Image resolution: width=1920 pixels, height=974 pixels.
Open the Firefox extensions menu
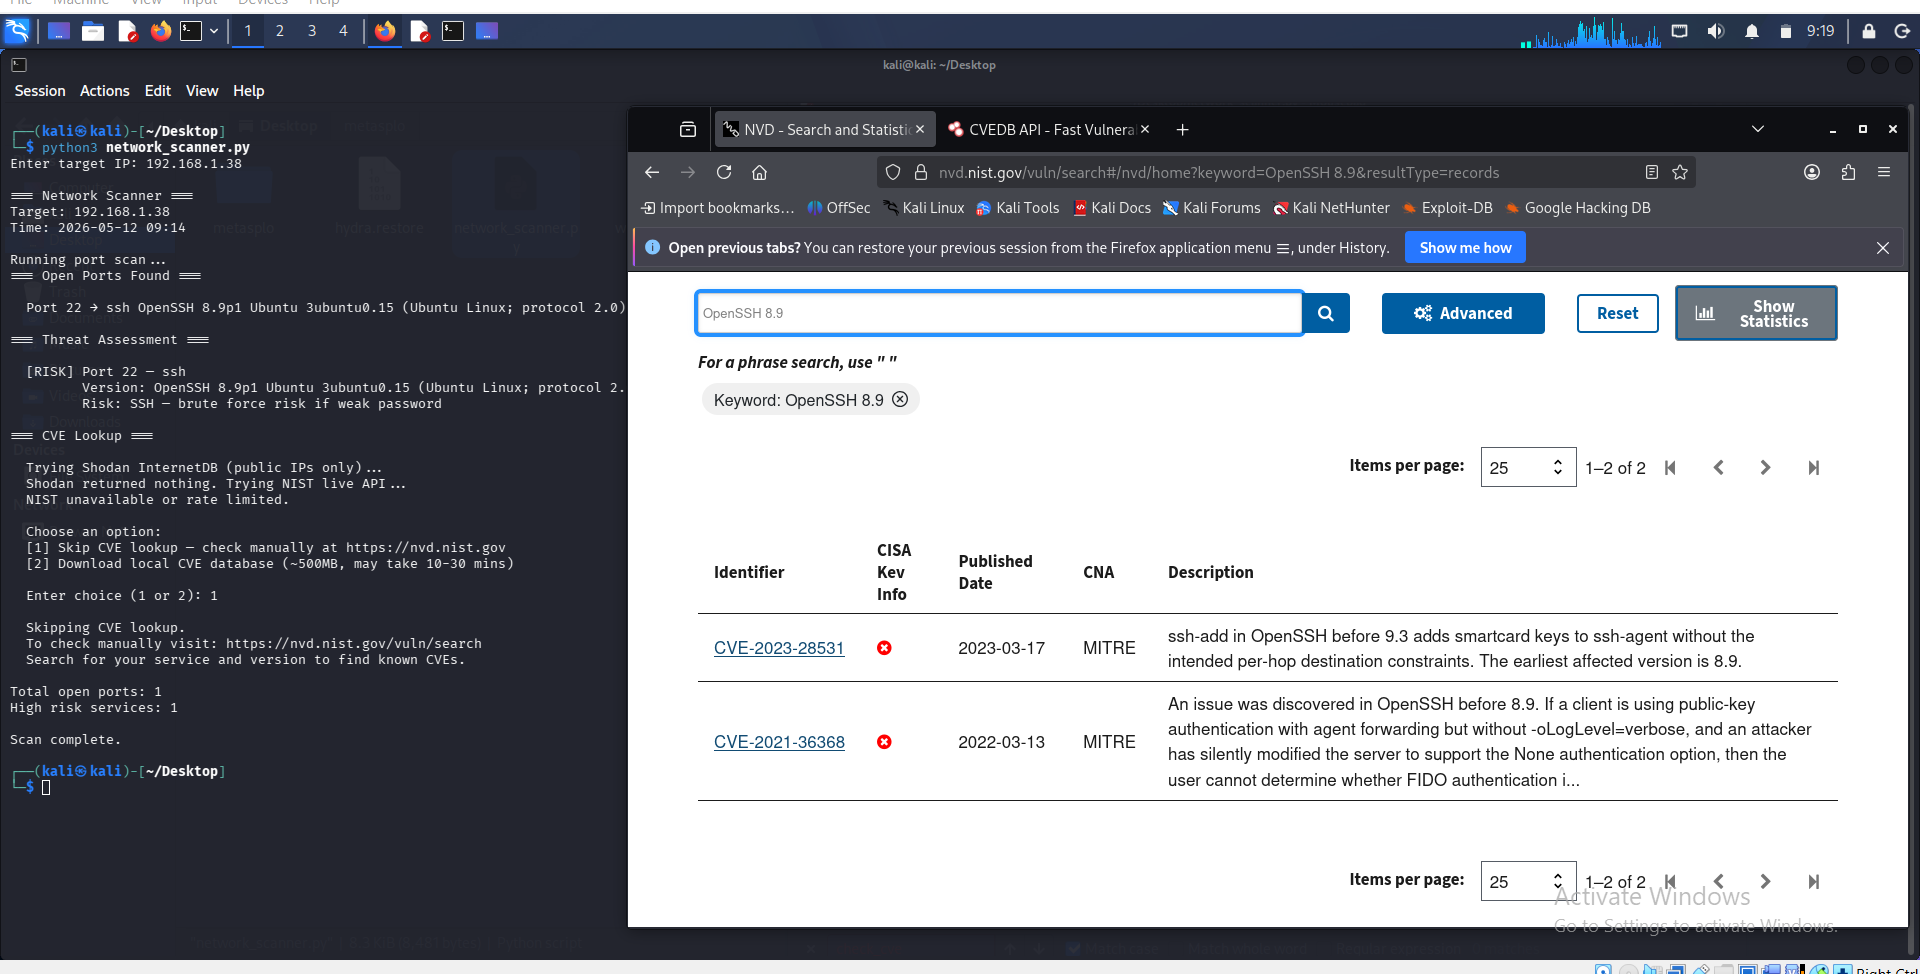coord(1848,172)
